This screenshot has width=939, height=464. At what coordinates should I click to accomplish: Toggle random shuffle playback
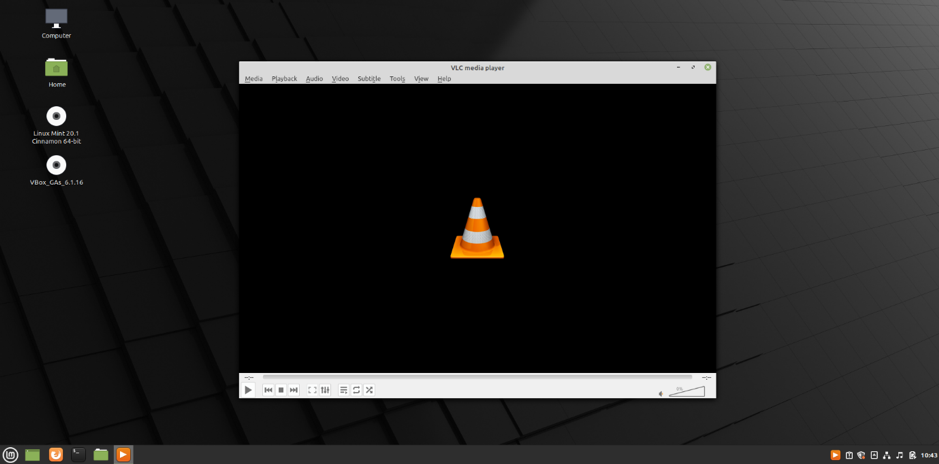(x=369, y=390)
